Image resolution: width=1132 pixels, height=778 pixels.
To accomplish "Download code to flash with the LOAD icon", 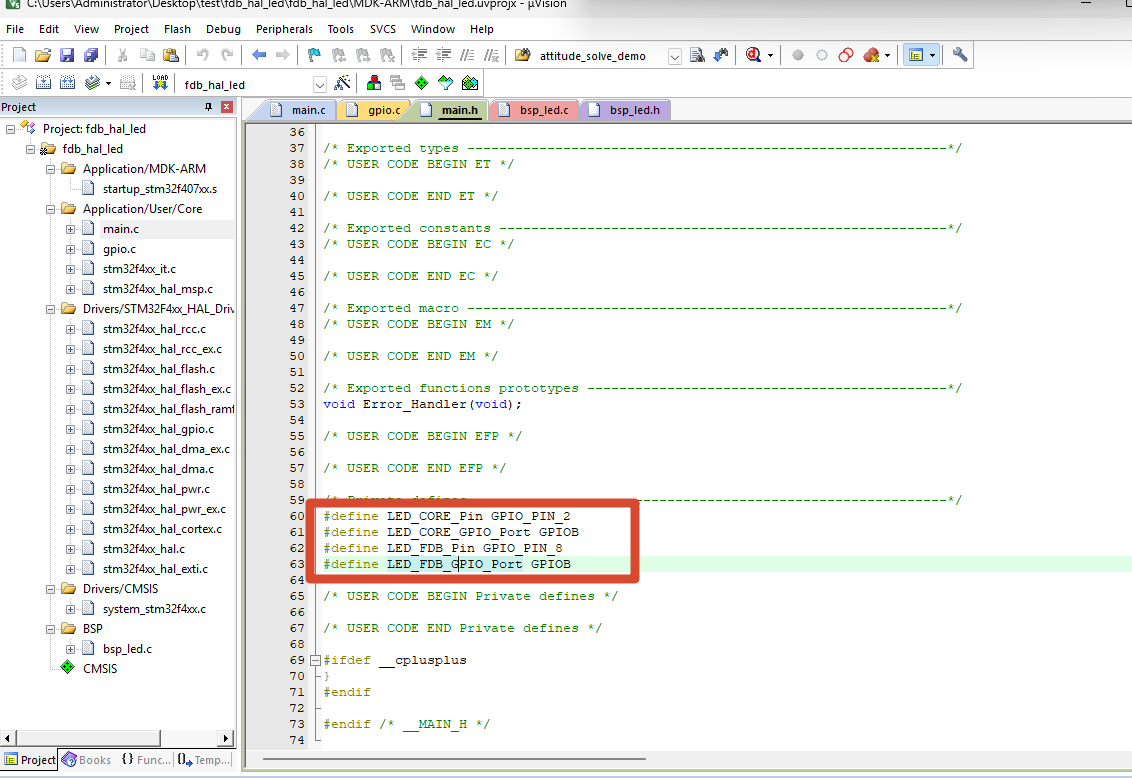I will click(160, 83).
